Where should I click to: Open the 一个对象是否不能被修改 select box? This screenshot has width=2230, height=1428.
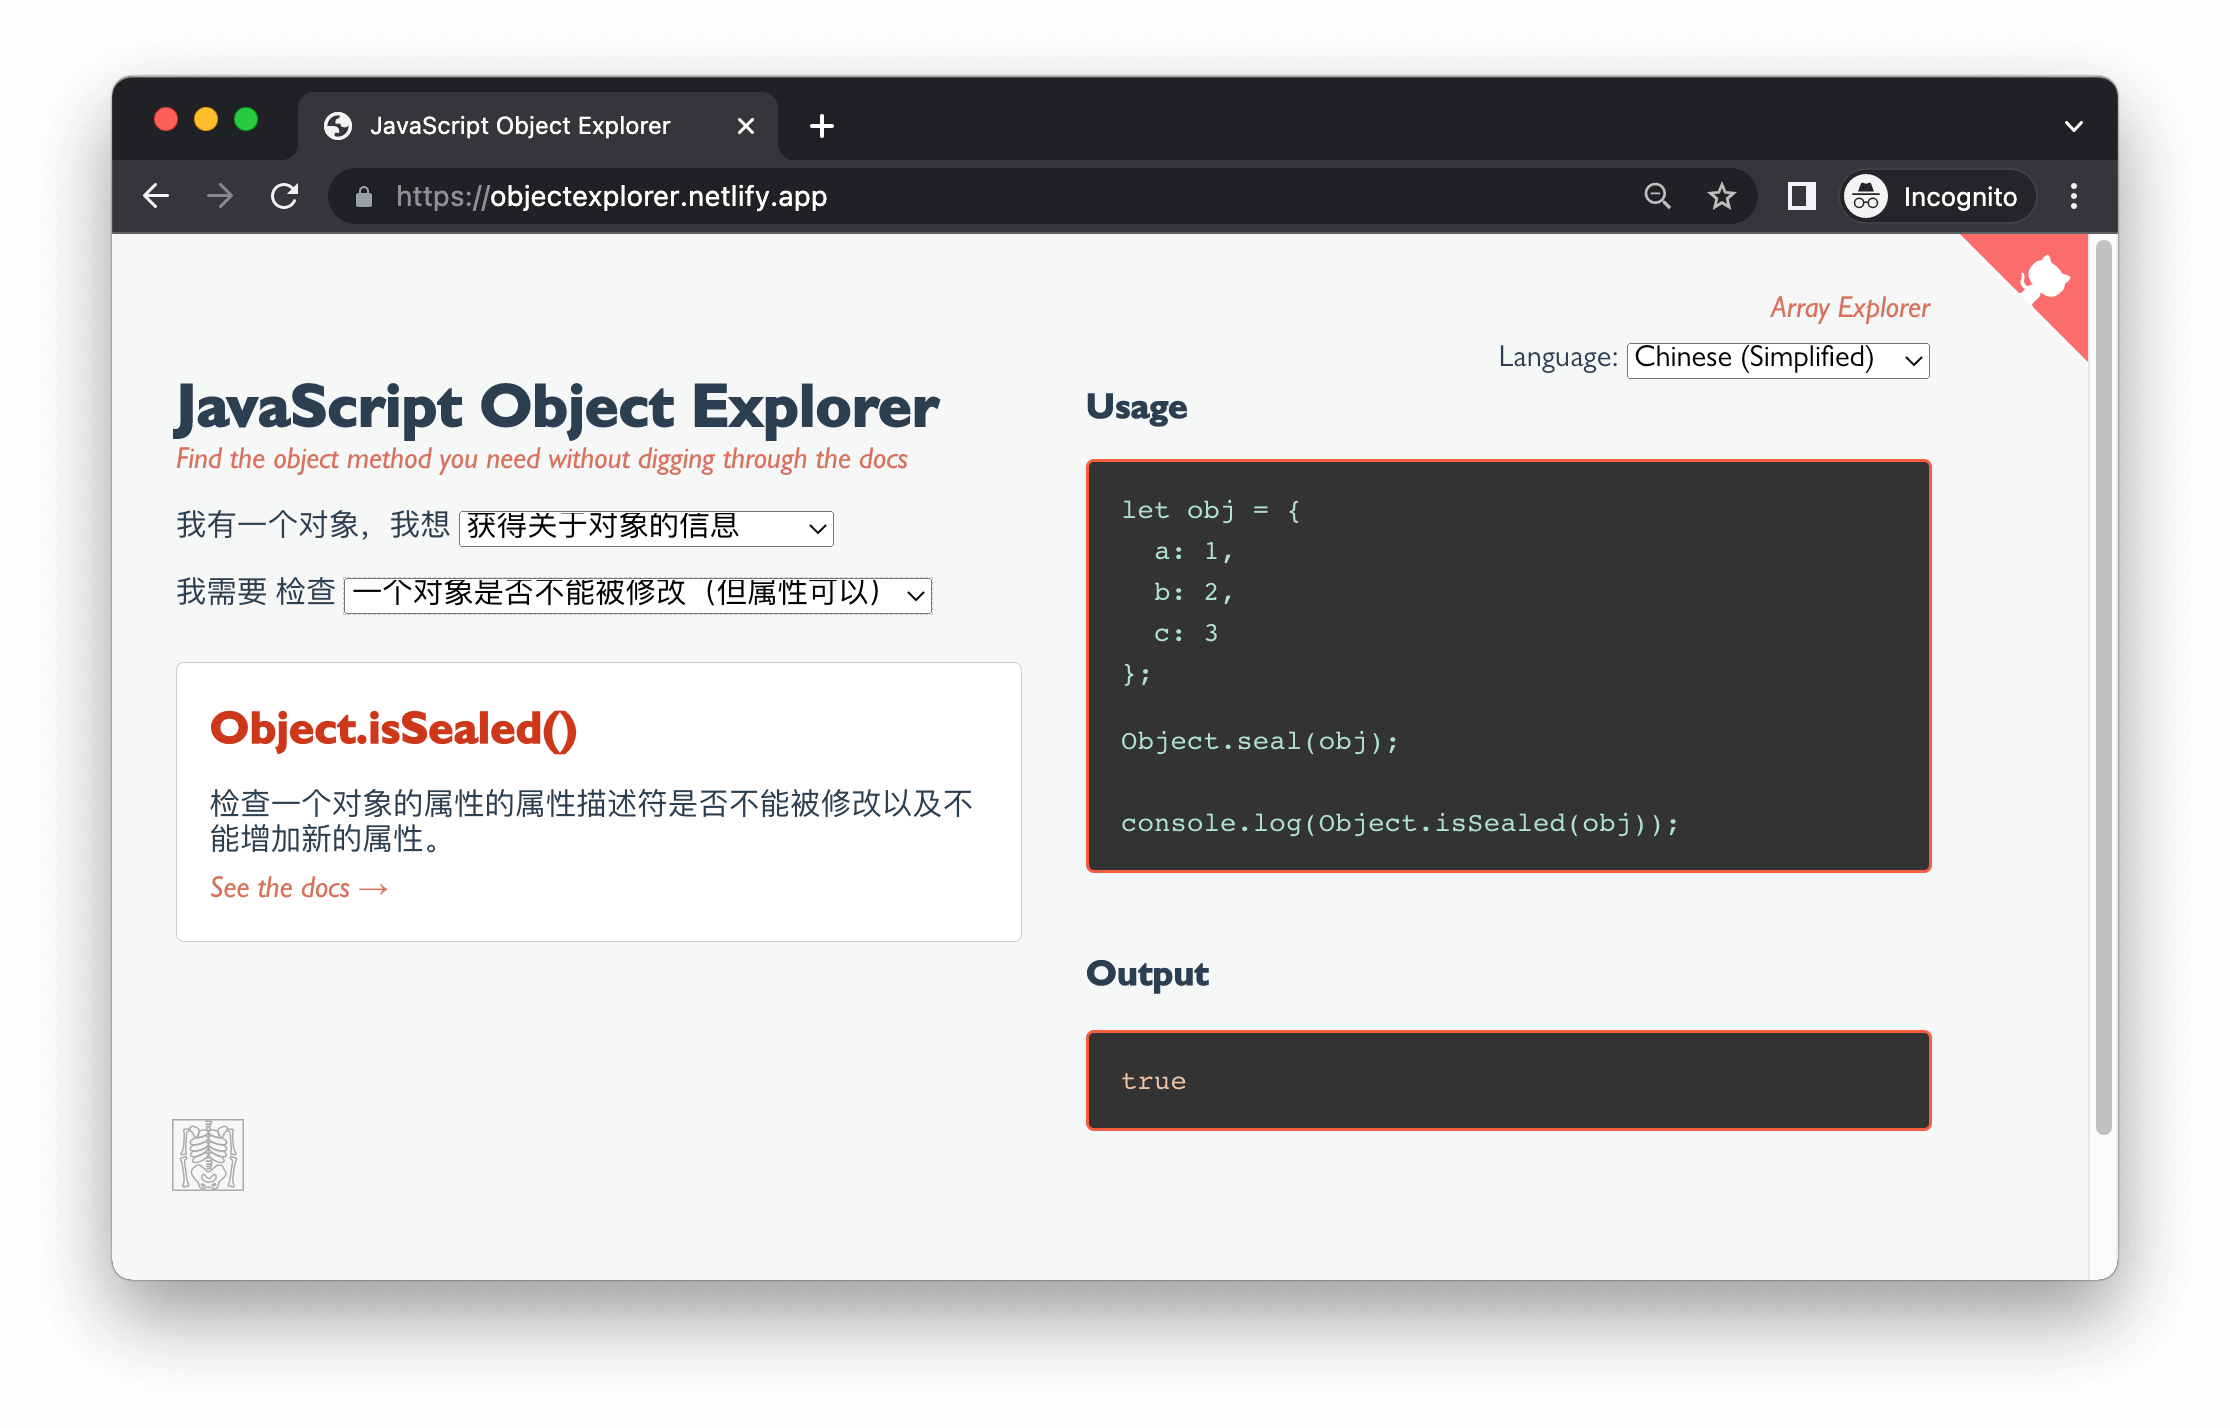(637, 594)
